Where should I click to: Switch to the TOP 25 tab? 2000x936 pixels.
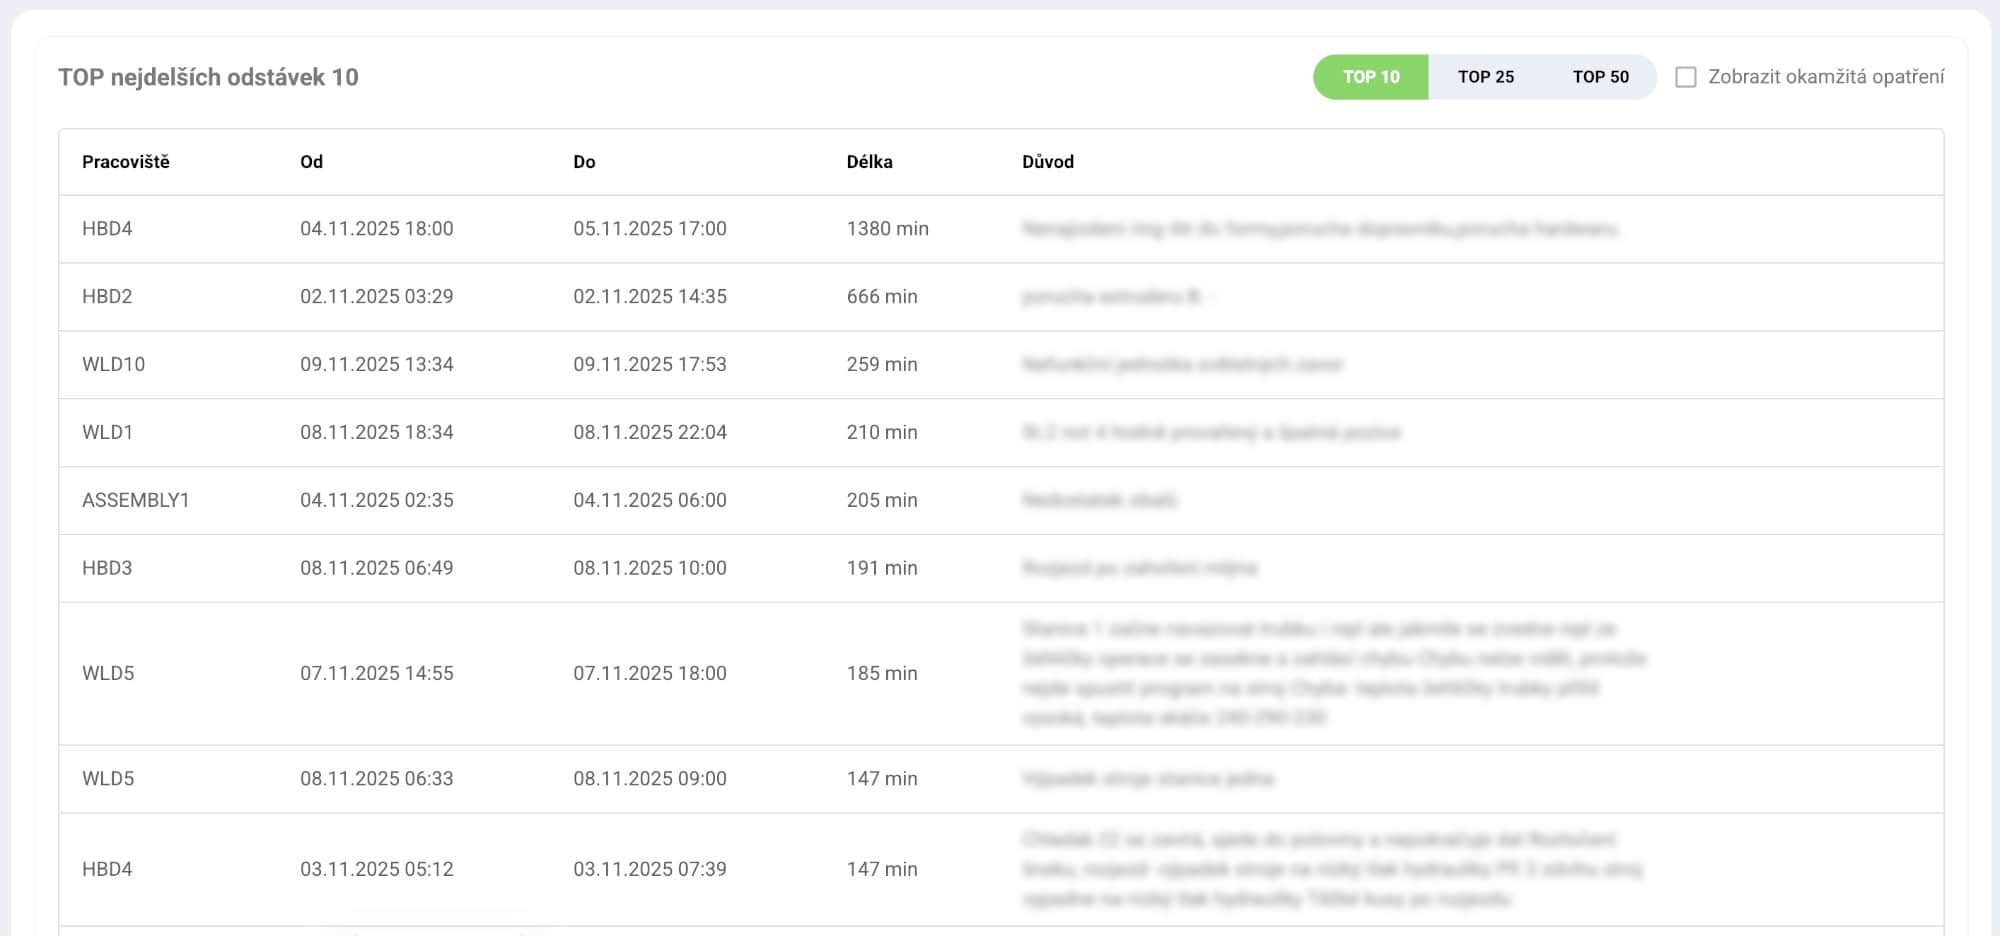click(x=1486, y=76)
